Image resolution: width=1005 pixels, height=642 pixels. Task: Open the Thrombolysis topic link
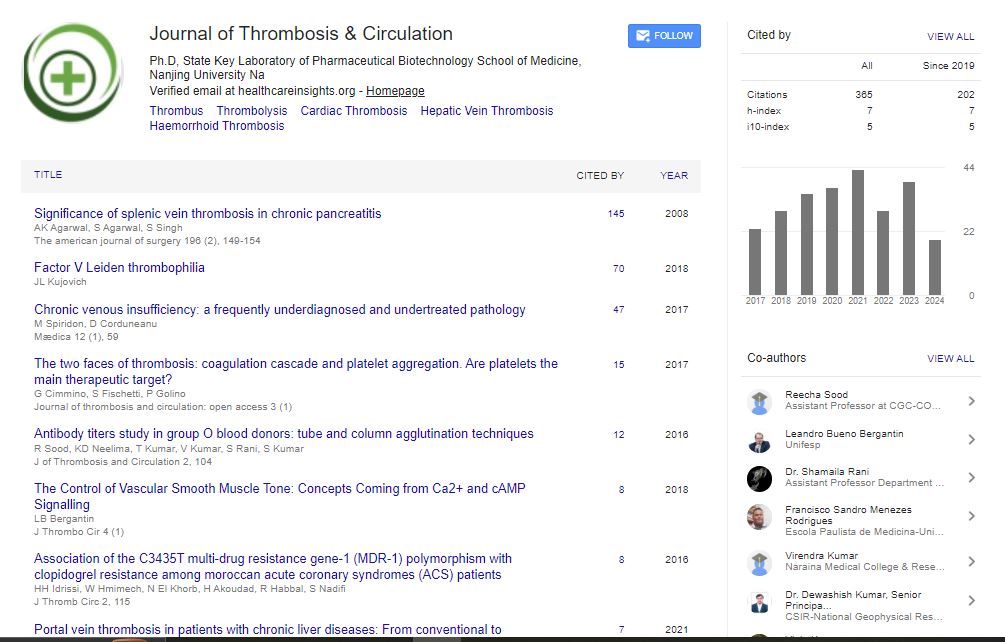tap(252, 111)
